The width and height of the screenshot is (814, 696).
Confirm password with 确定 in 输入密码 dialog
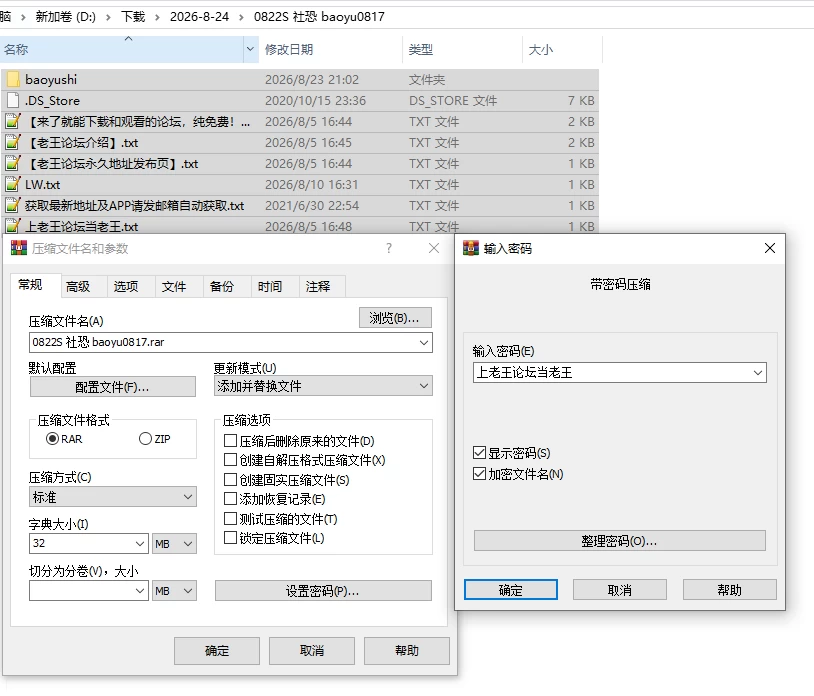[511, 590]
